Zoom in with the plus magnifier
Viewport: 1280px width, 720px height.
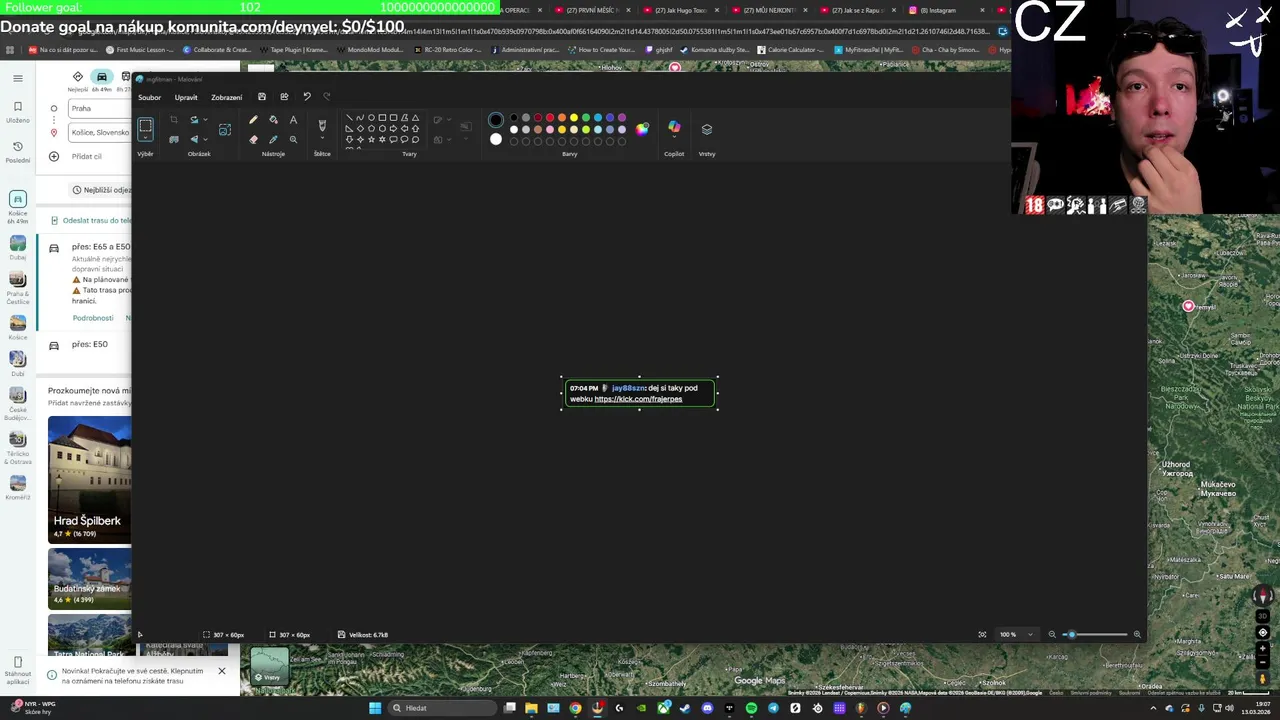pyautogui.click(x=1137, y=634)
